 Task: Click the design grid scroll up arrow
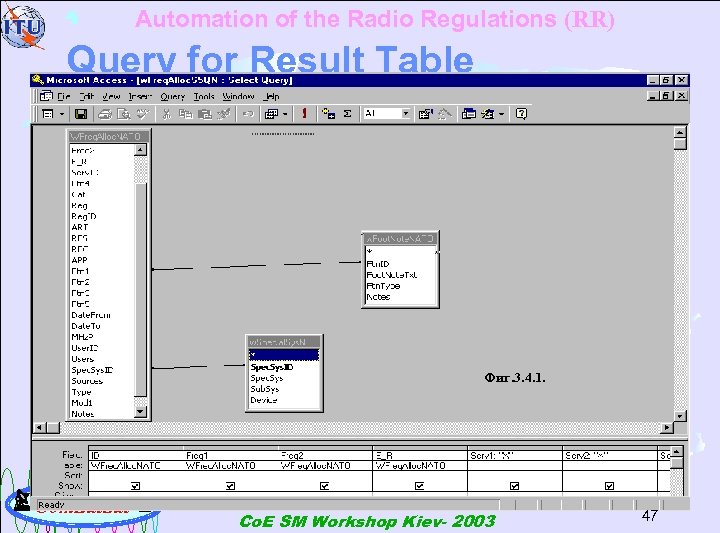pyautogui.click(x=676, y=452)
